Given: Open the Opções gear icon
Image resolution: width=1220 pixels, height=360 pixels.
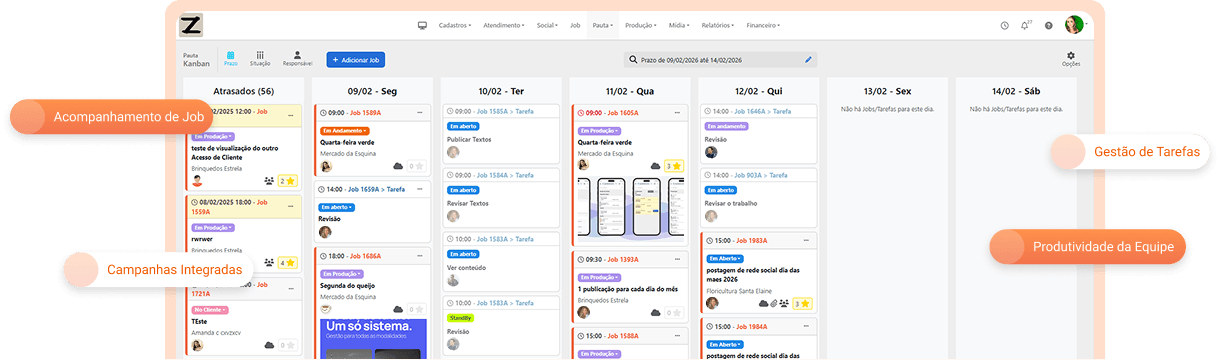Looking at the screenshot, I should coord(1071,59).
